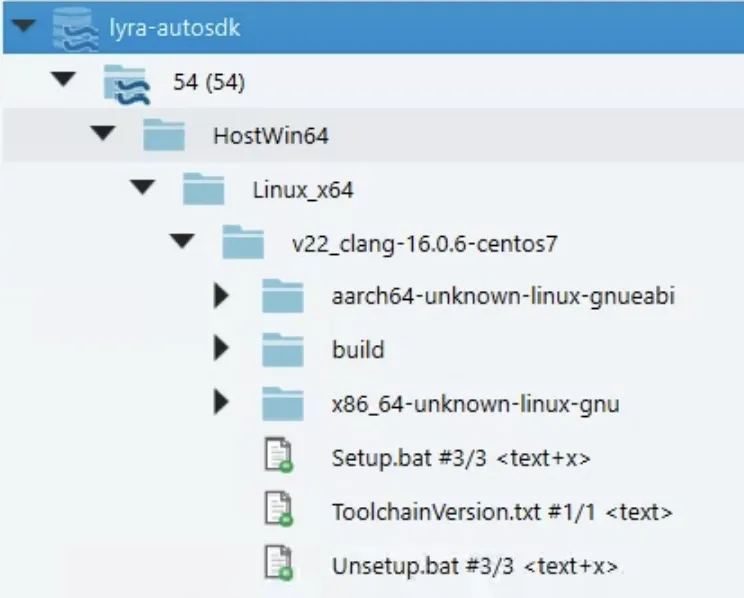Screen dimensions: 744x598
Task: Collapse the lyra-autosdk depot node
Action: [24, 27]
